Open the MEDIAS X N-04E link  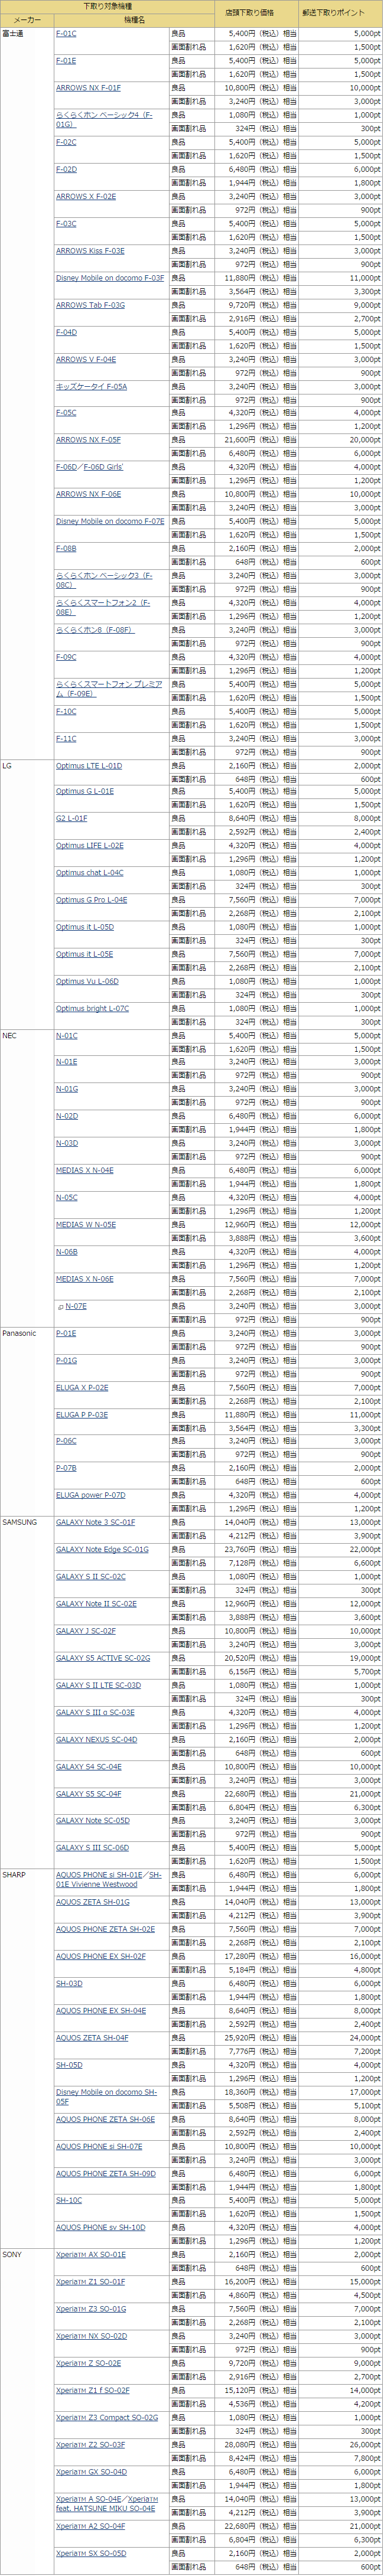(85, 1171)
